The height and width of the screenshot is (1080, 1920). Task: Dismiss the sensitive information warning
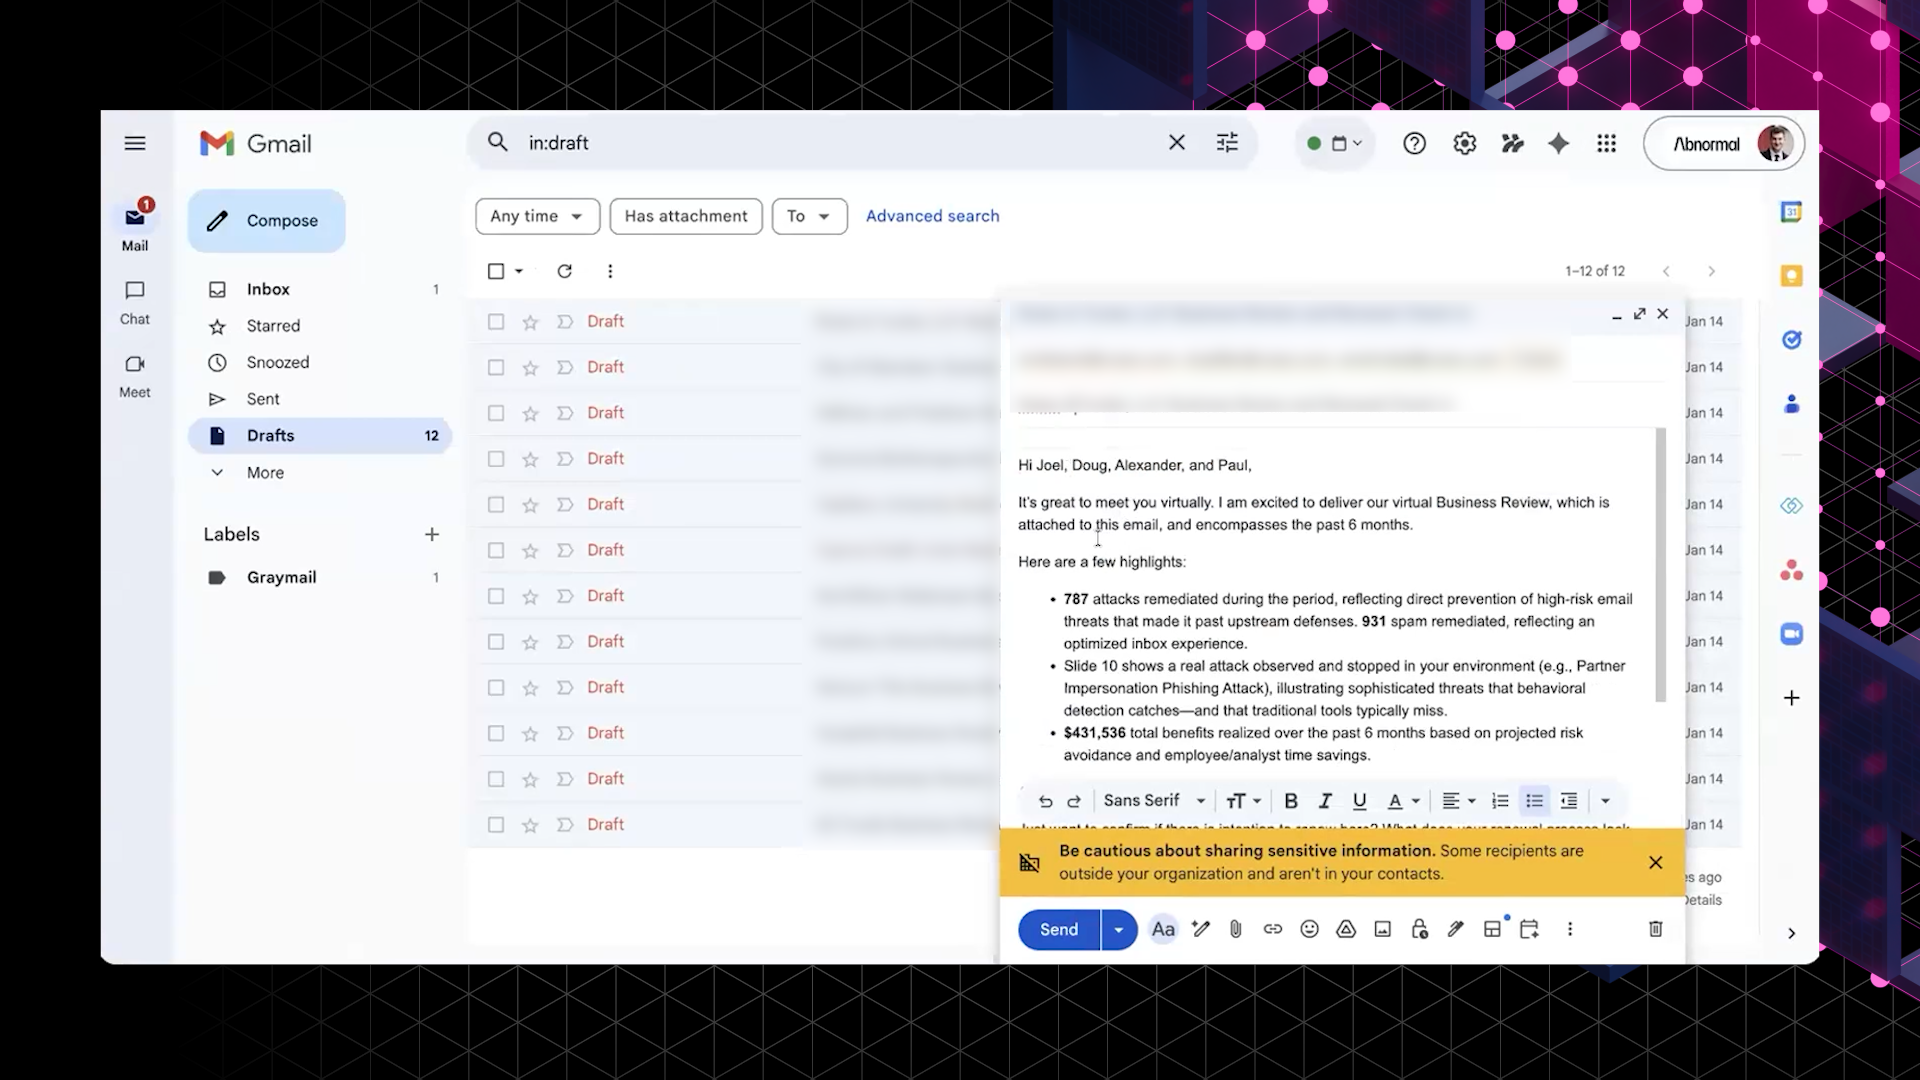coord(1655,862)
